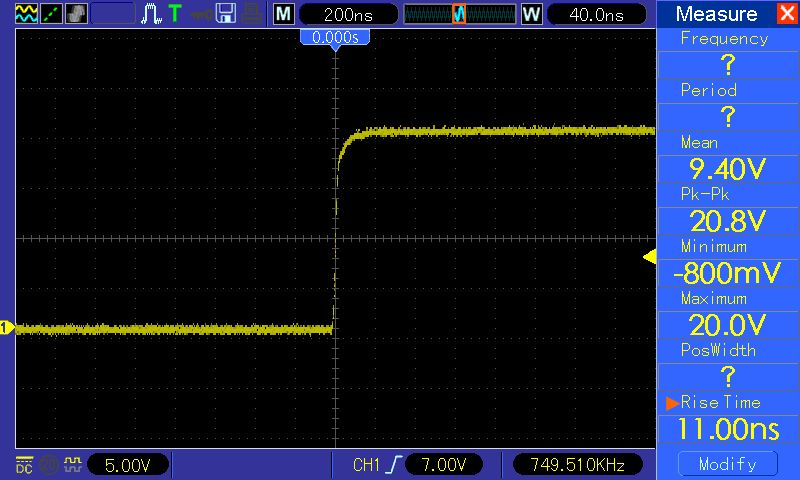This screenshot has width=800, height=480.
Task: Click the pulse waveform acquisition icon
Action: click(151, 14)
